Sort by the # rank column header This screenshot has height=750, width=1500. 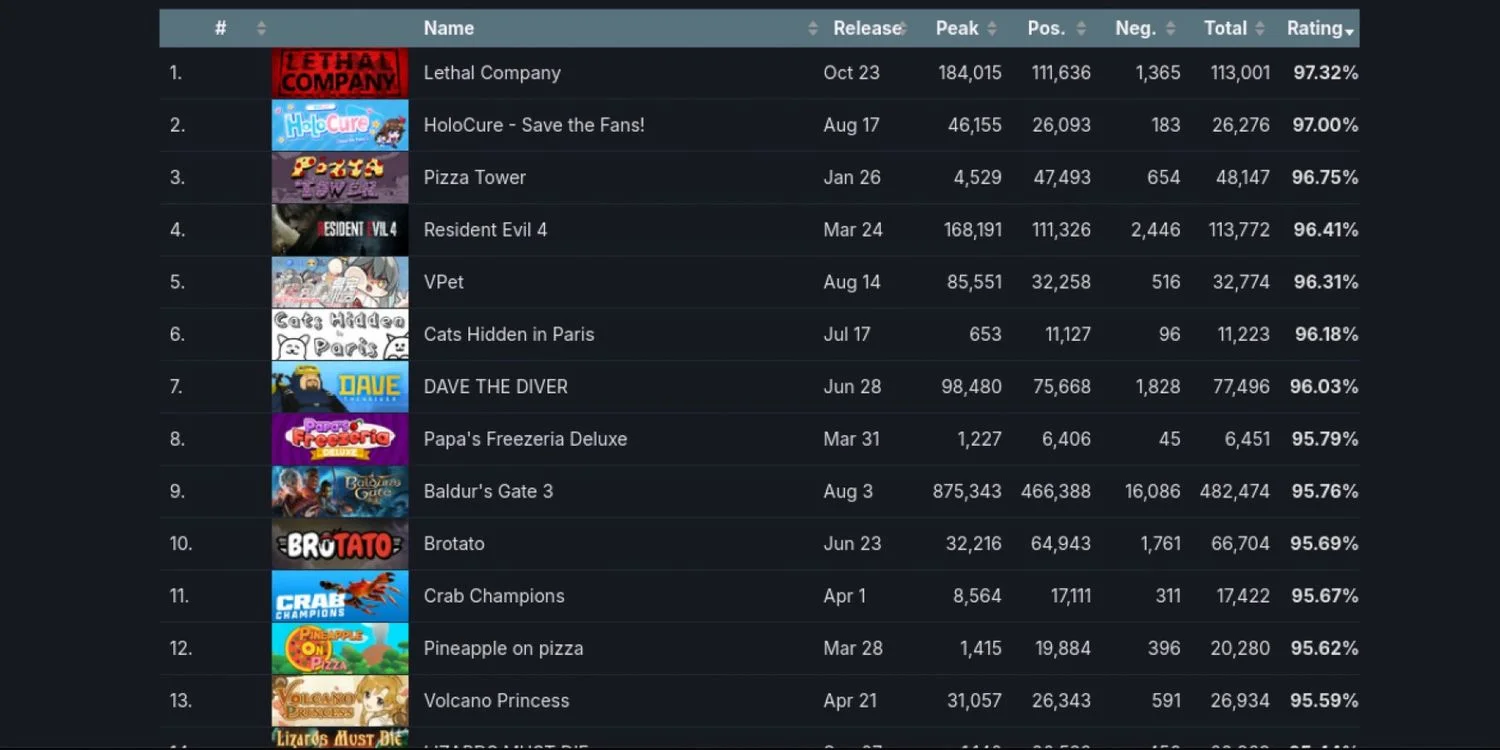221,28
